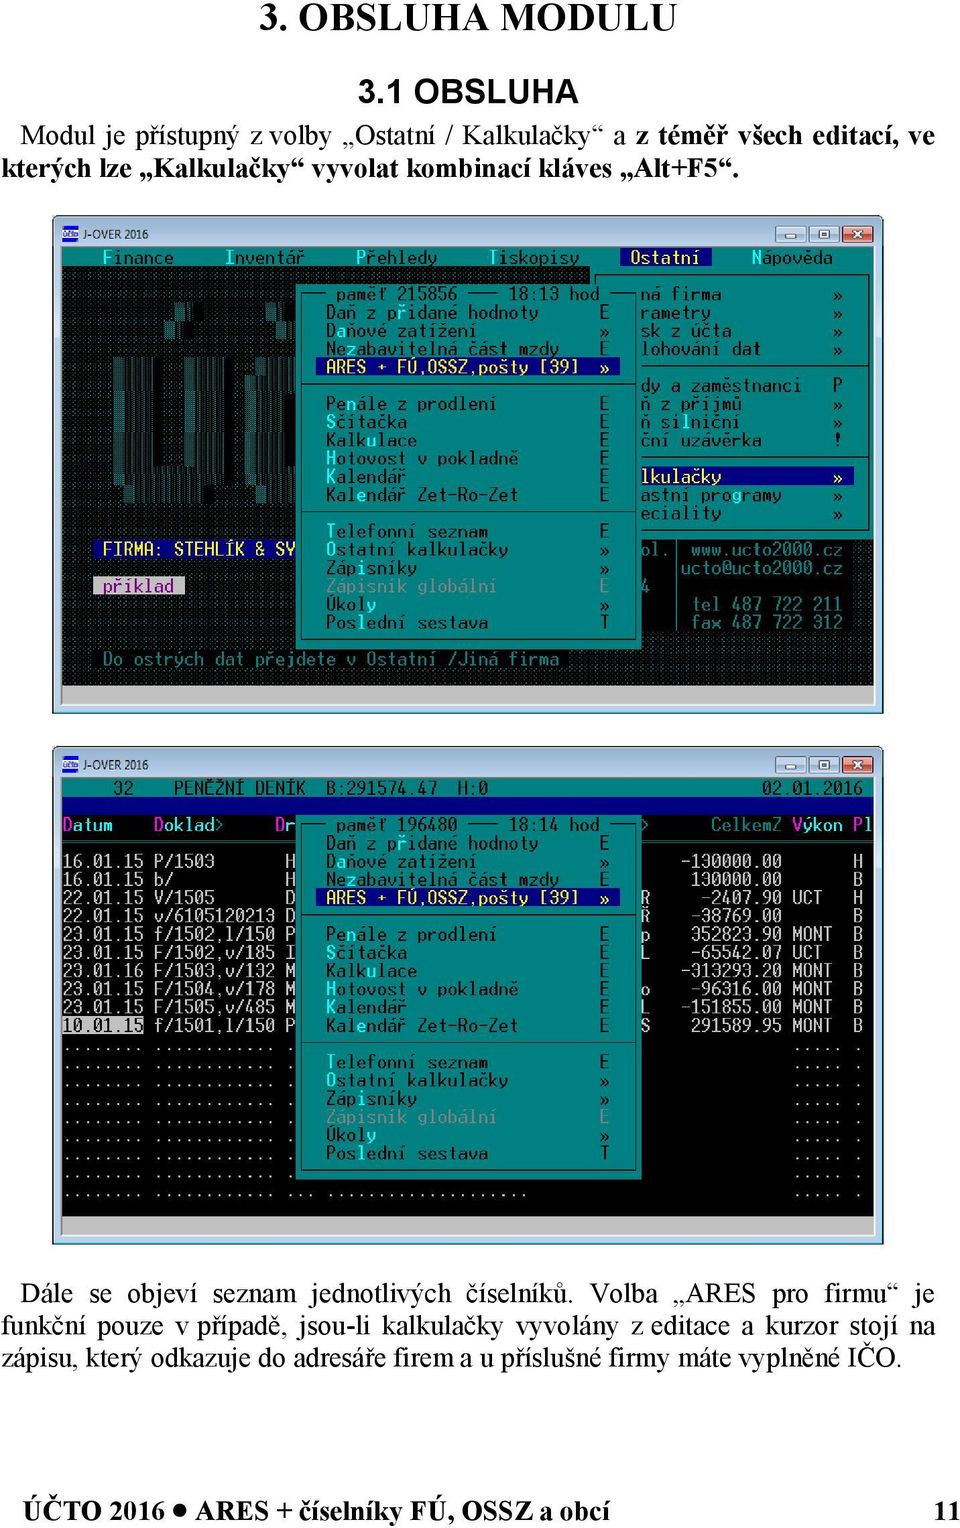Screen dimensions: 960x1528
Task: Open Kalendář Zet-Ro-Zet in Finance window popup
Action: (x=422, y=495)
